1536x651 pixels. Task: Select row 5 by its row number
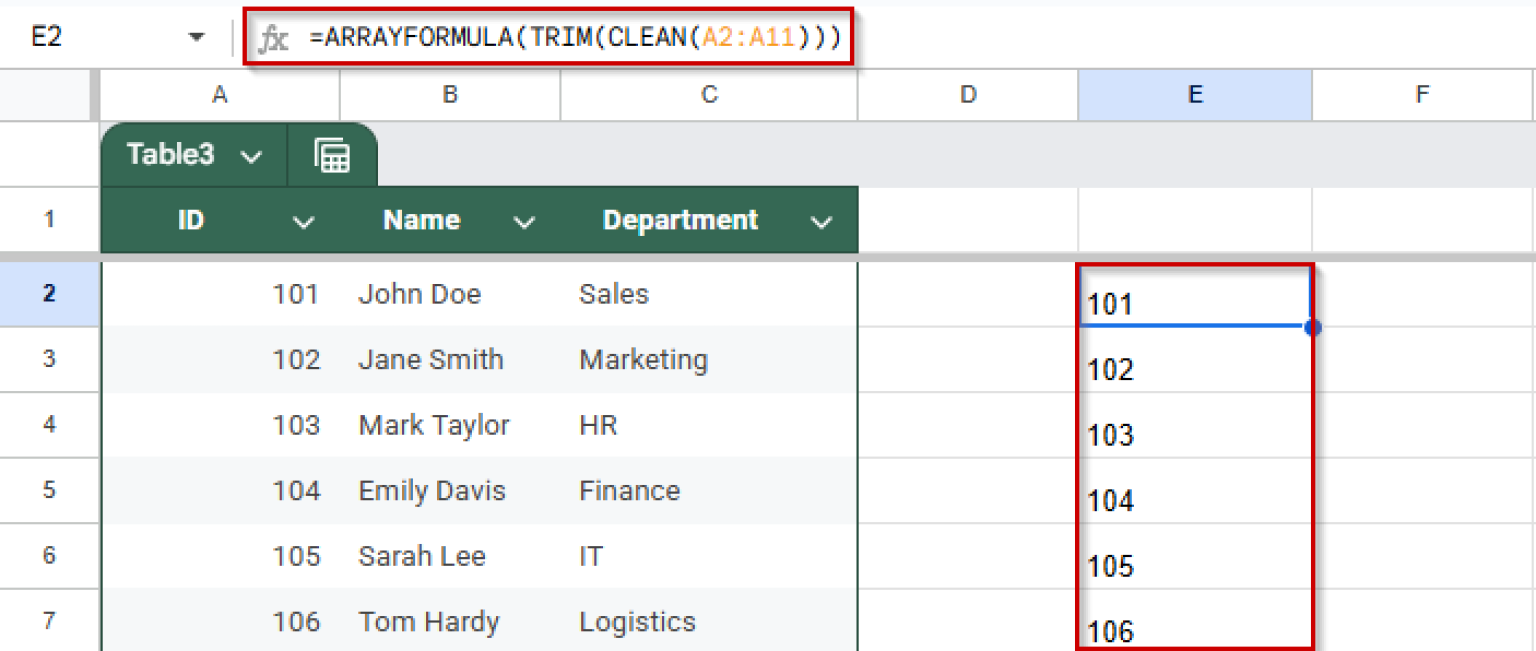coord(50,491)
